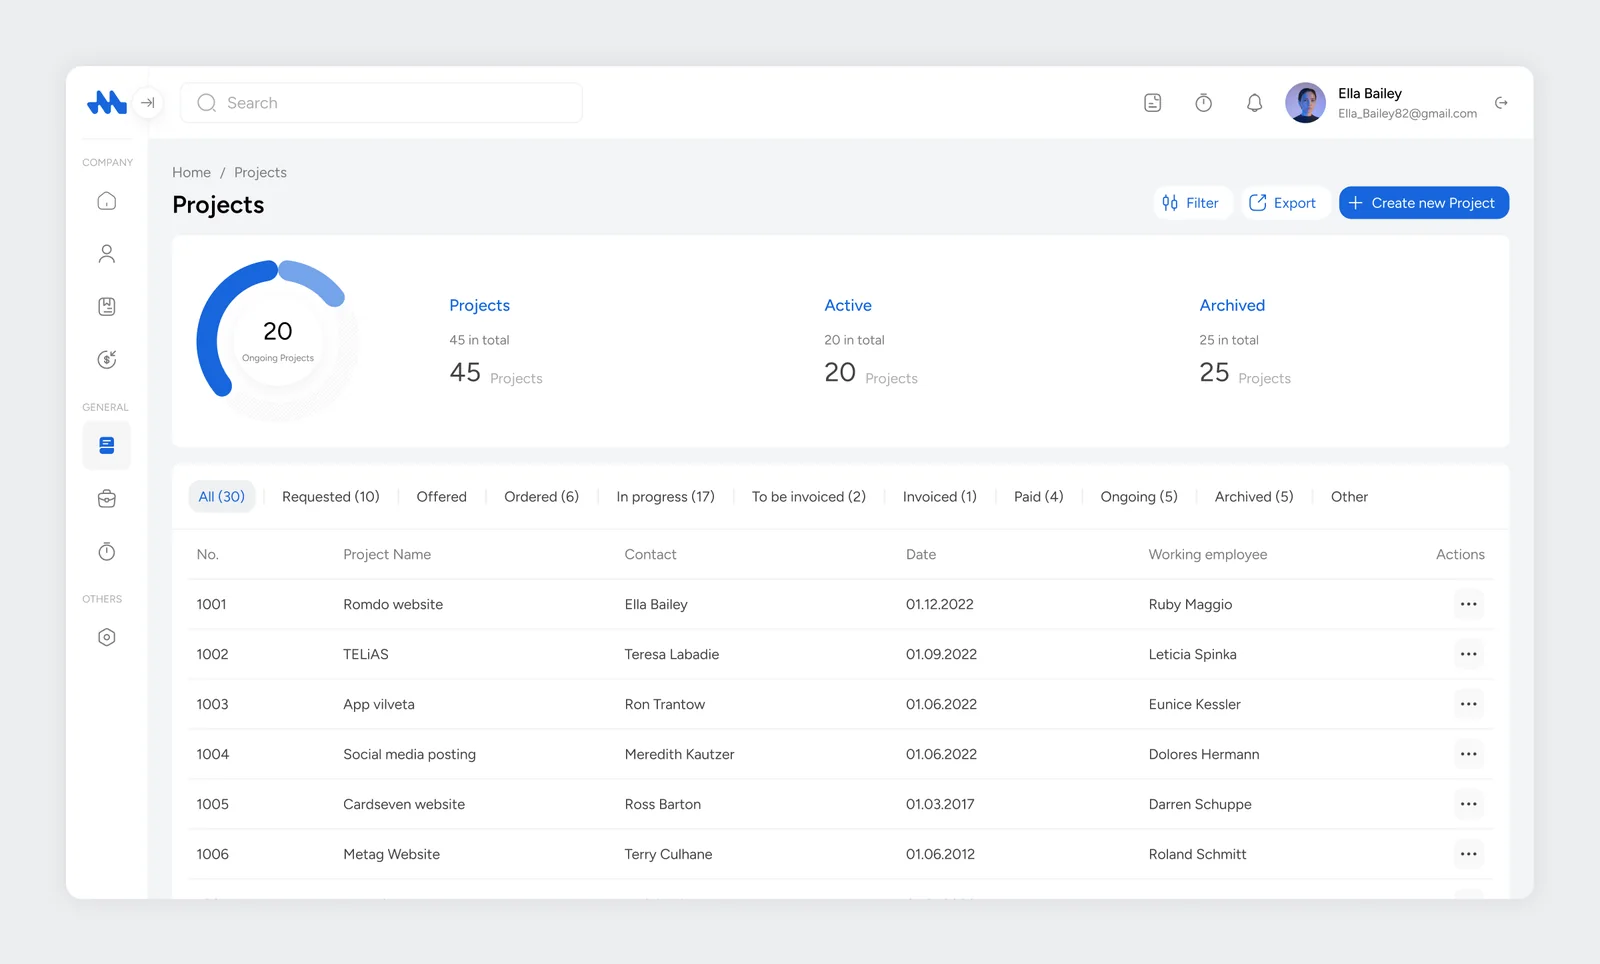Switch to In progress (17) tab
The image size is (1600, 964).
(x=665, y=496)
